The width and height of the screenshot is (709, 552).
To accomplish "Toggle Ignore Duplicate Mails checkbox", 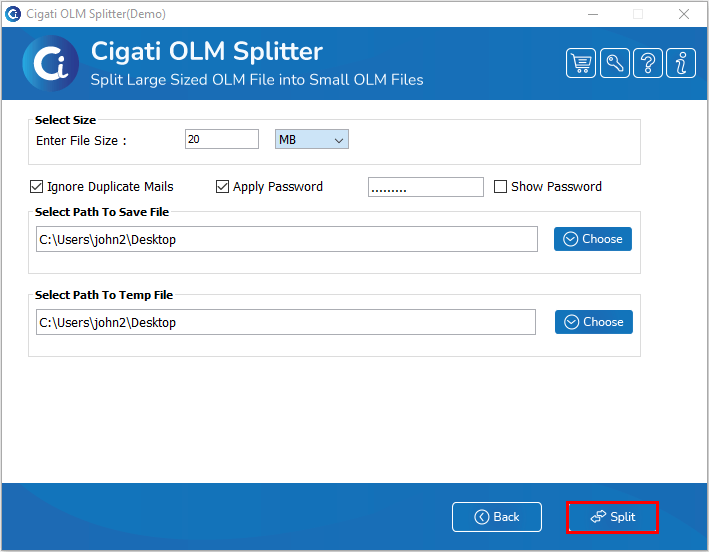I will tap(37, 187).
